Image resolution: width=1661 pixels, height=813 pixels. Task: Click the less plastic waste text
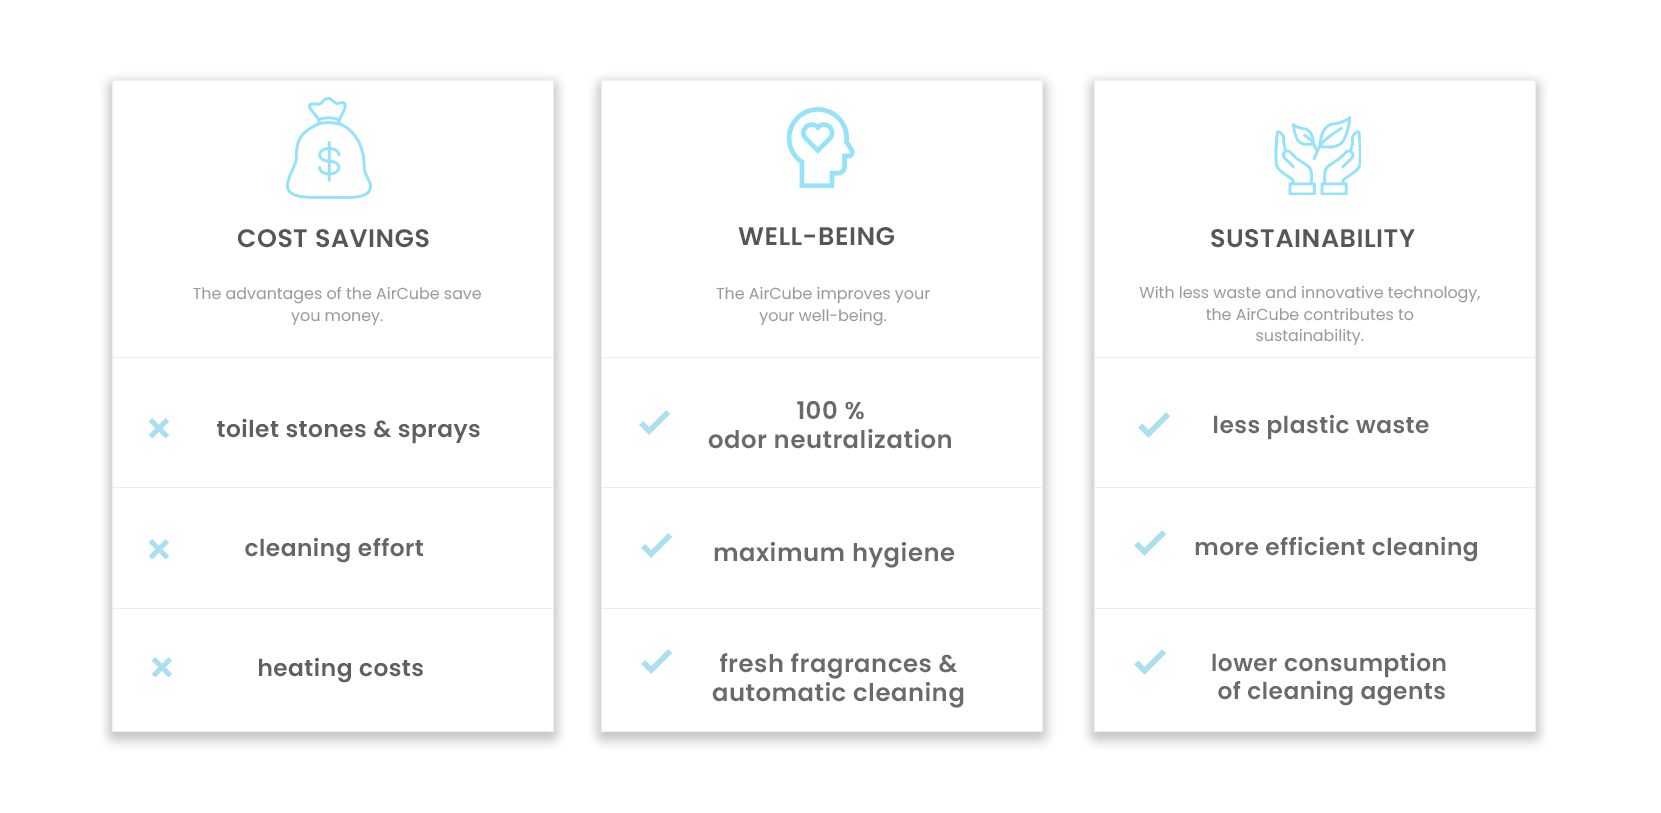[1320, 425]
